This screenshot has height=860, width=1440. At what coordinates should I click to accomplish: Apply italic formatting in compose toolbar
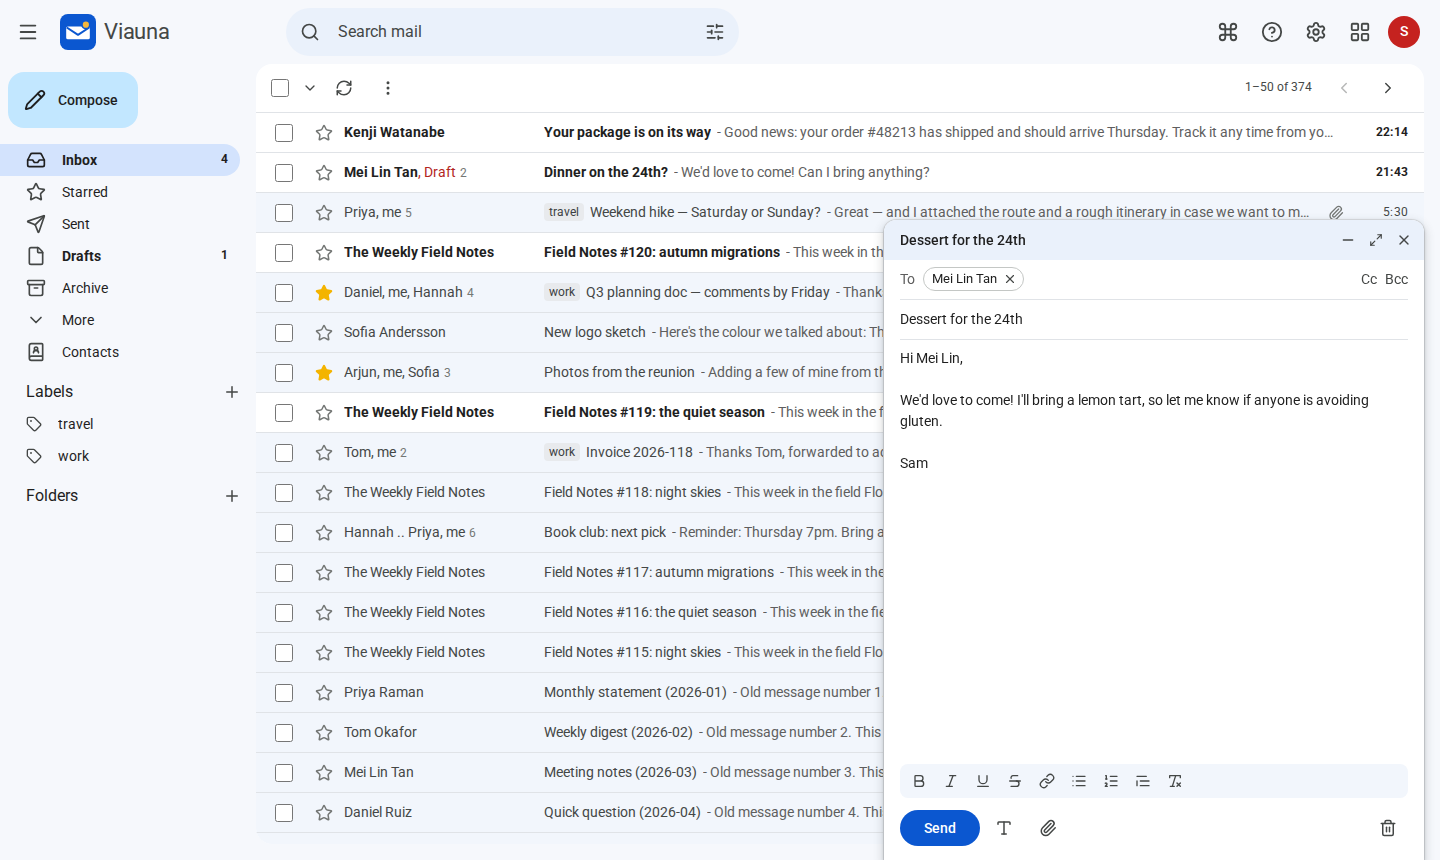pyautogui.click(x=951, y=781)
